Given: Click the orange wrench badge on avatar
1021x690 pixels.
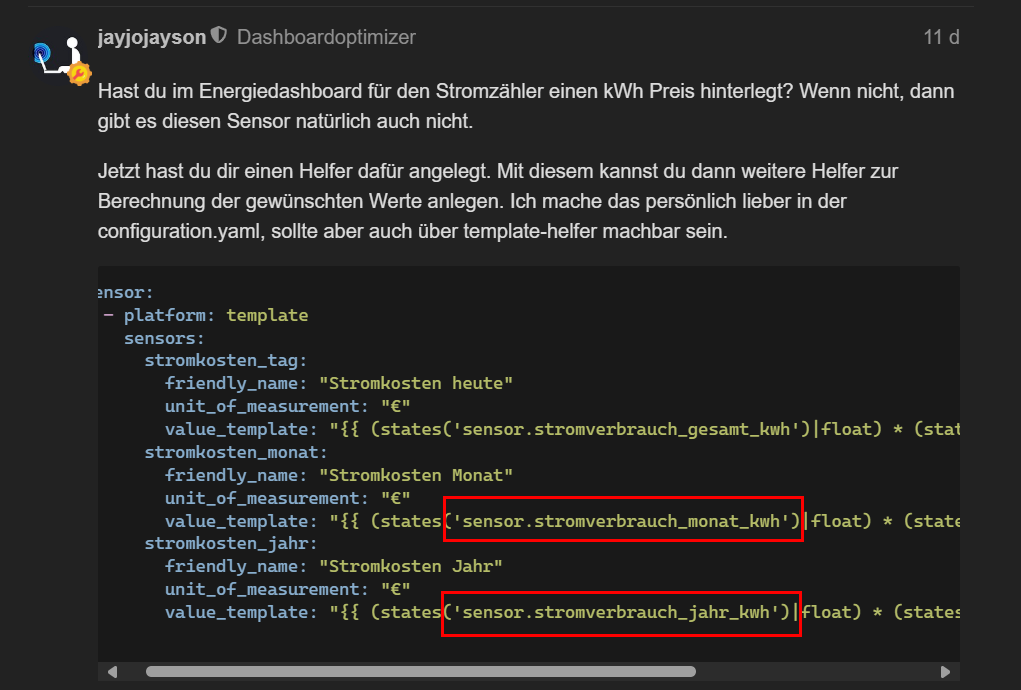Looking at the screenshot, I should 79,73.
